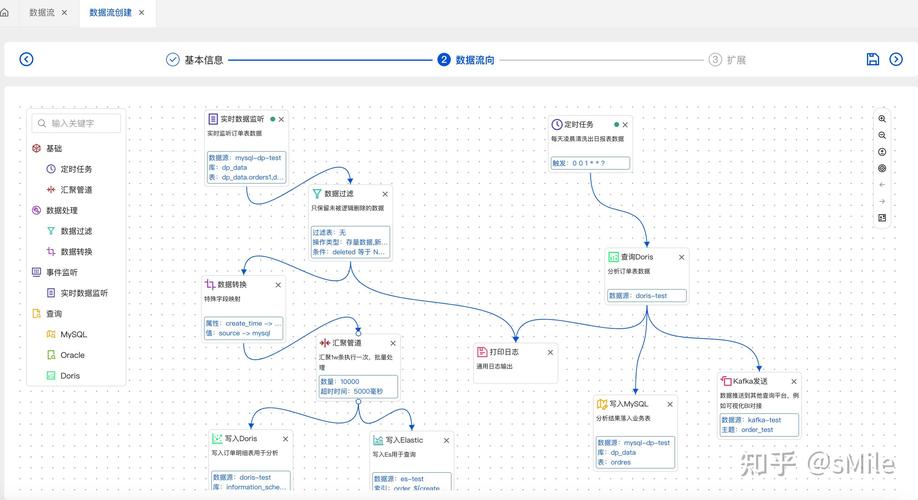
Task: Click the zoom out icon on canvas toolbar
Action: coord(882,135)
